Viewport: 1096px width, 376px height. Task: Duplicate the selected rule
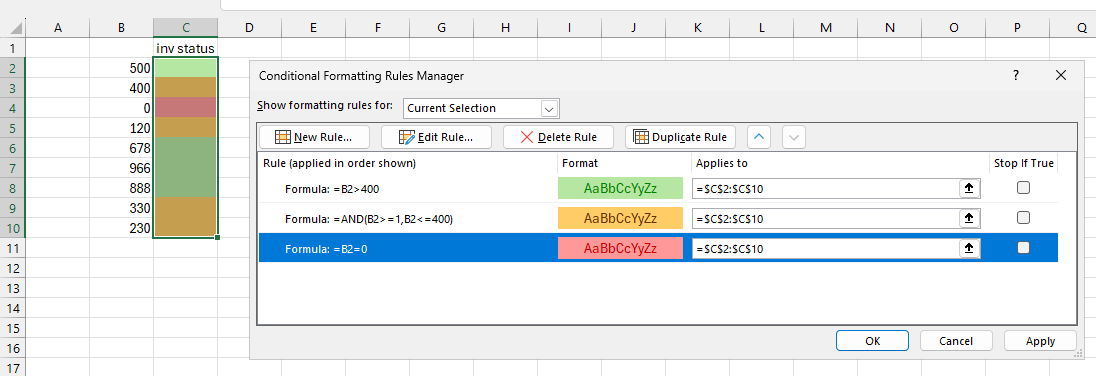681,137
